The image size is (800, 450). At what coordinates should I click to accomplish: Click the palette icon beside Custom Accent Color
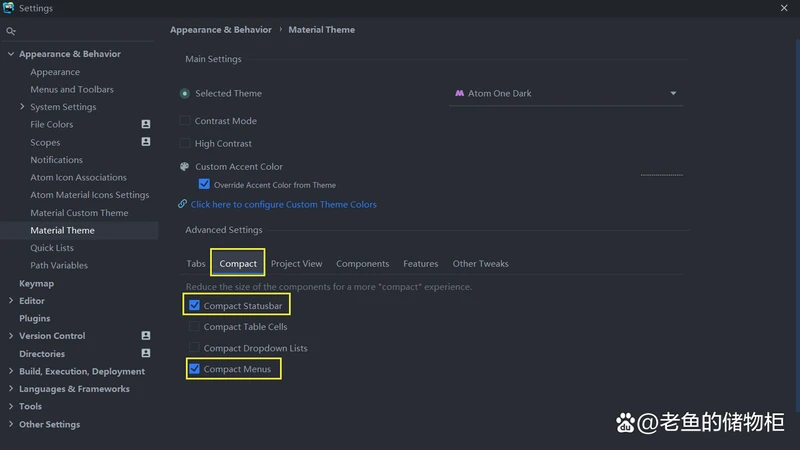pyautogui.click(x=185, y=166)
